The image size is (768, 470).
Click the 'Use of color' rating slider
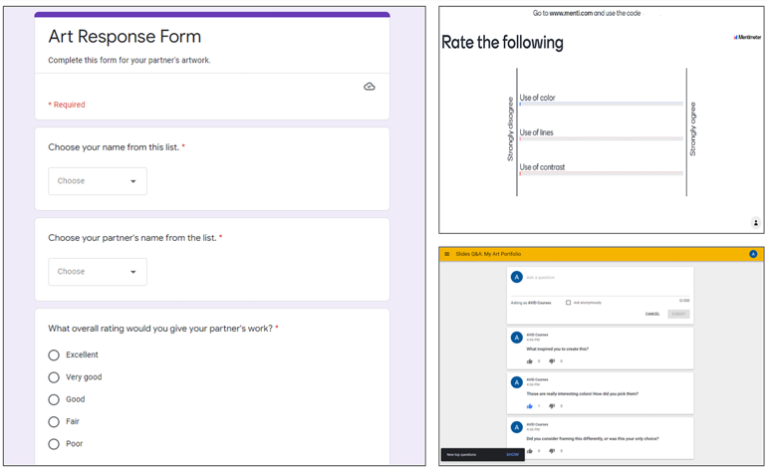pyautogui.click(x=600, y=104)
